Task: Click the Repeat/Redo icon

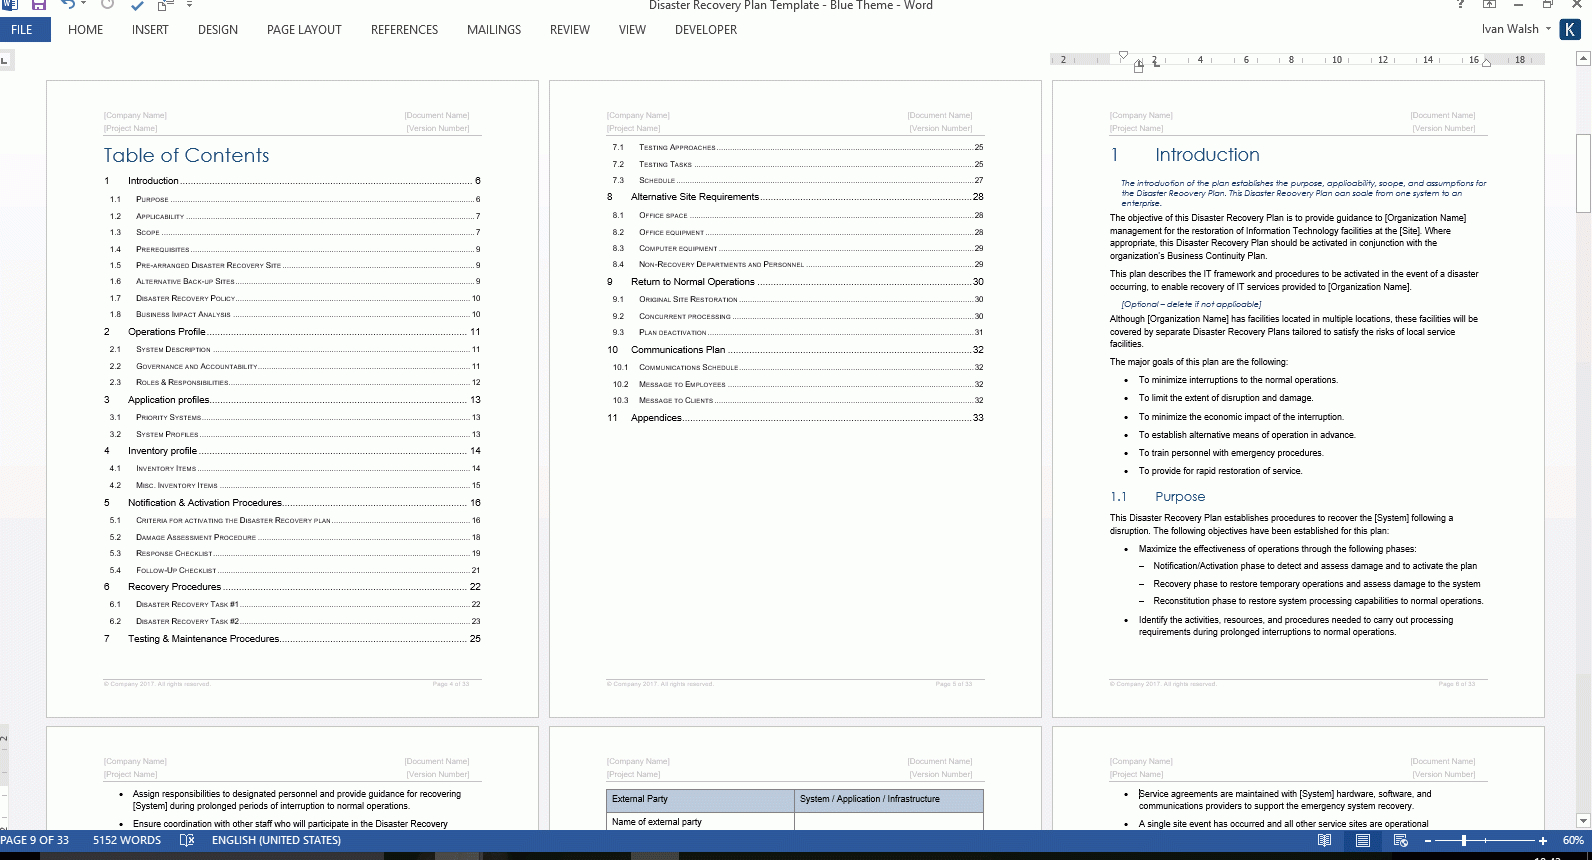Action: click(107, 5)
